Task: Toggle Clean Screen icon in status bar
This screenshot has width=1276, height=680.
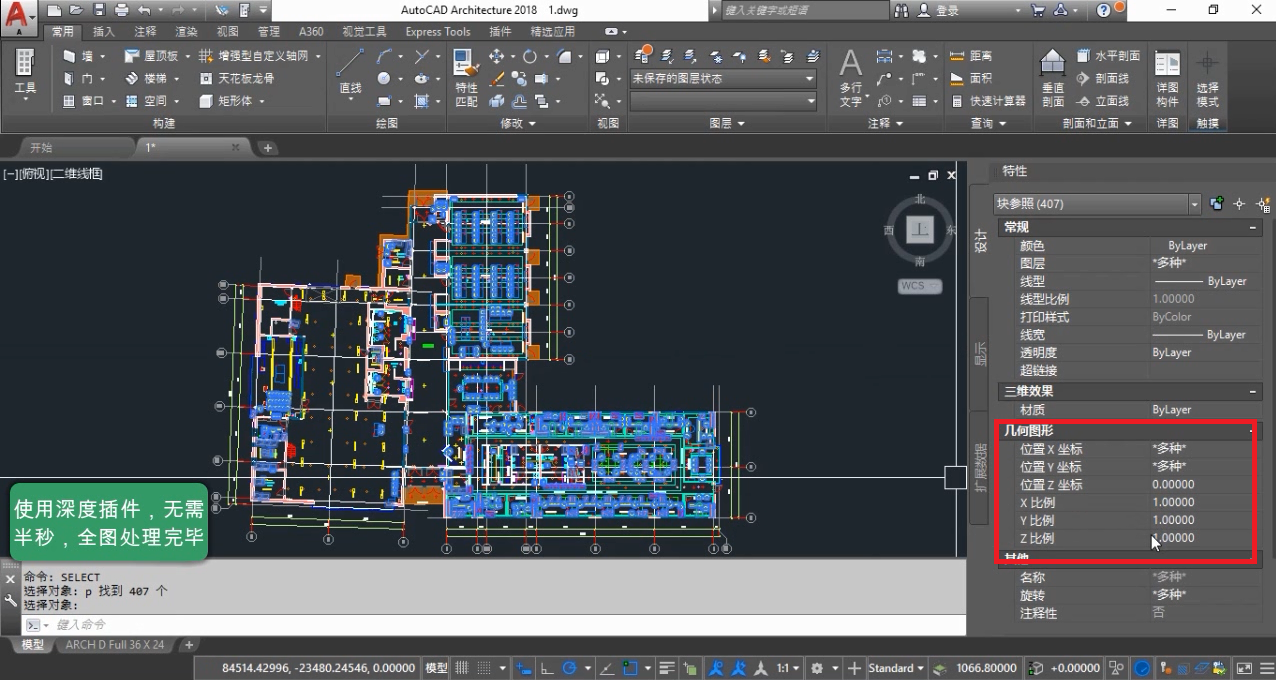Action: coord(1244,668)
